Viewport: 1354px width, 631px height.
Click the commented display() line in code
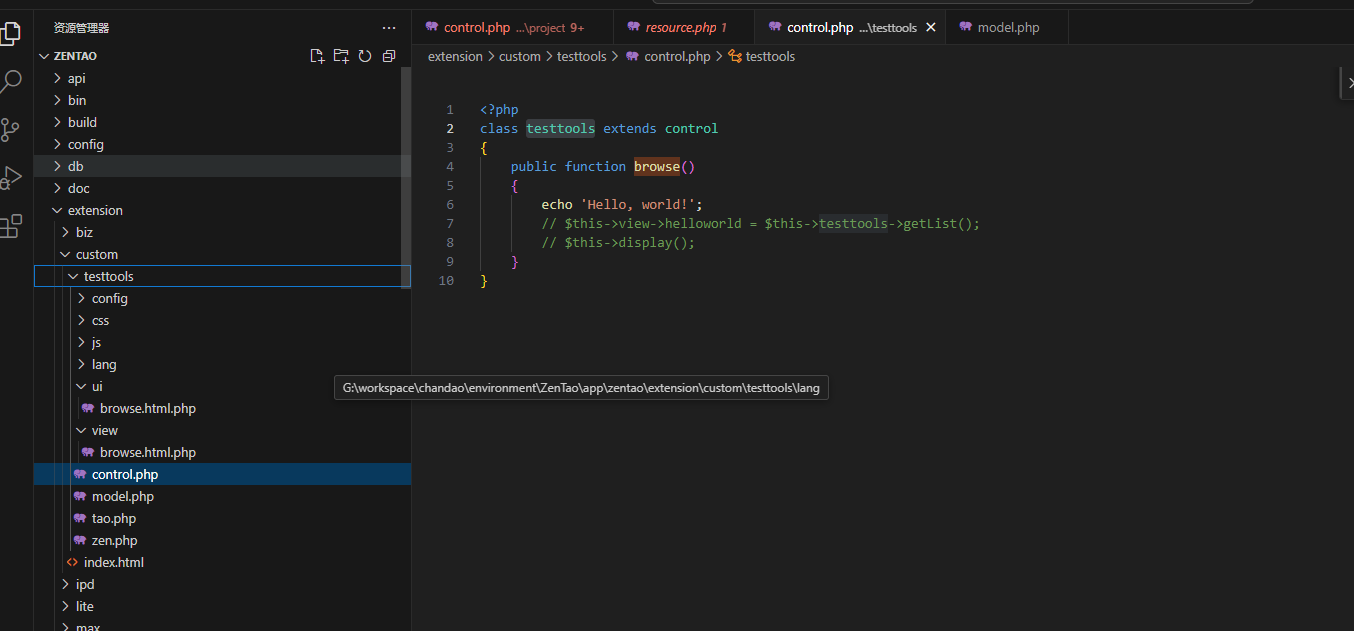[x=618, y=242]
